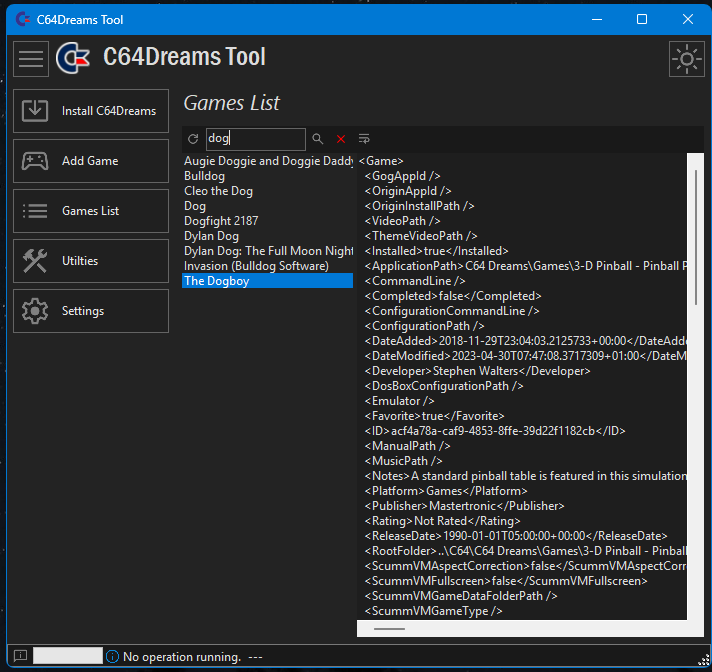Click the ScummVMFullscreen false line
Image resolution: width=712 pixels, height=672 pixels.
[506, 580]
